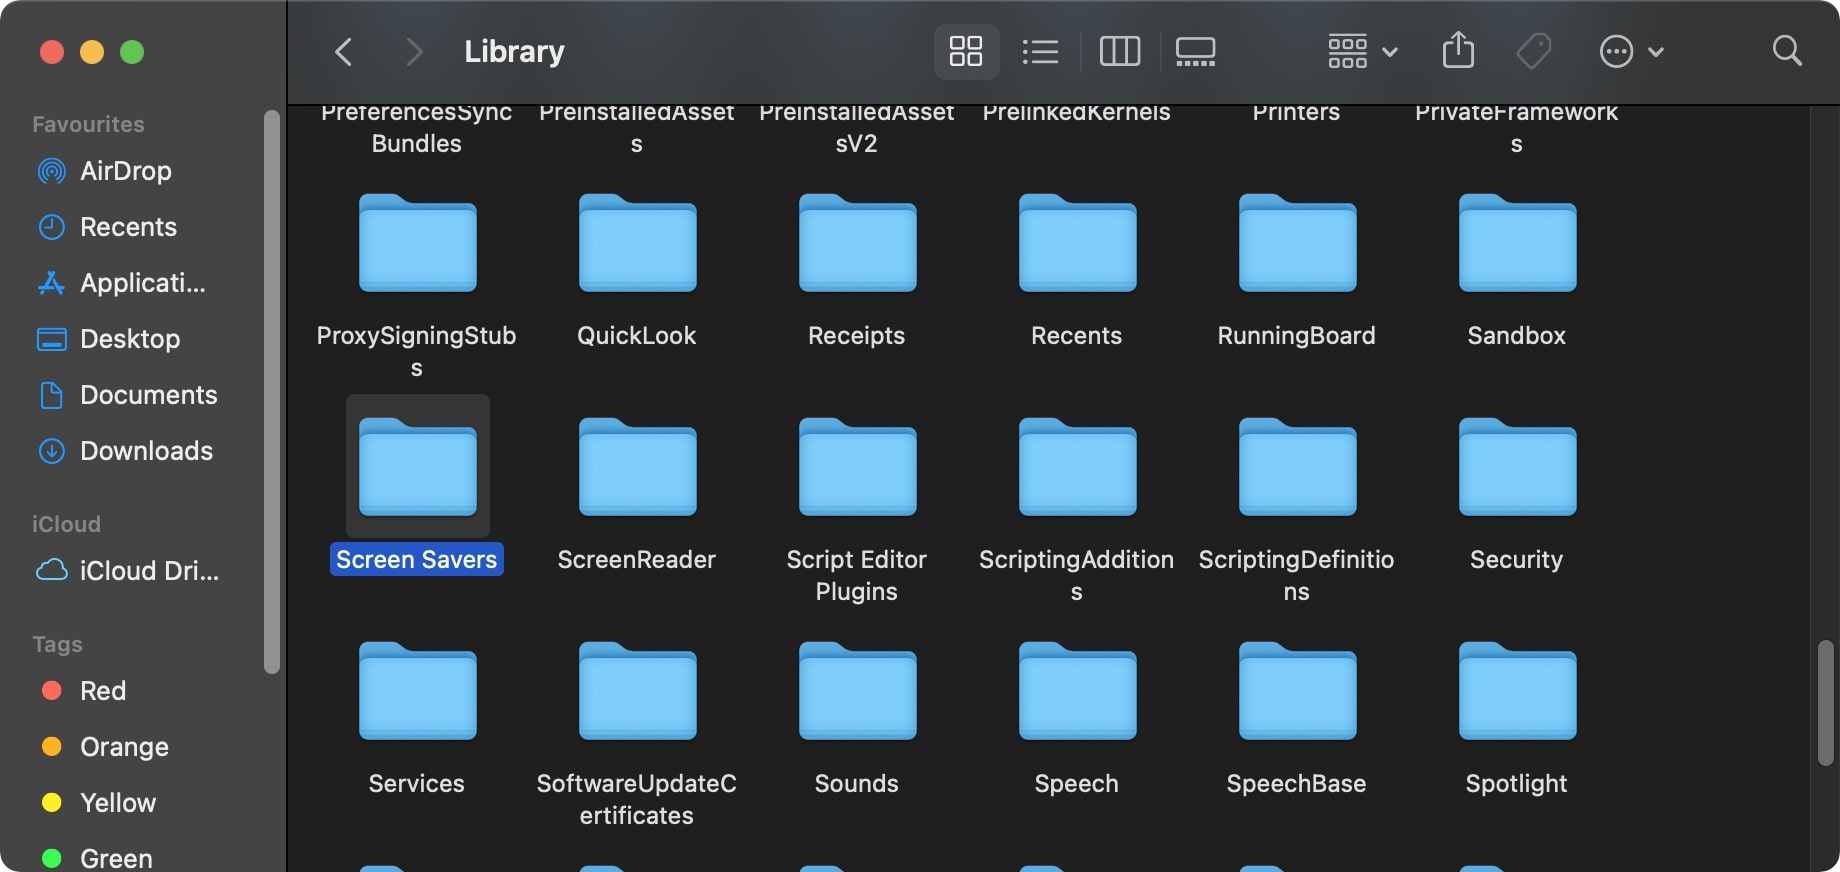Zoom the window with green button
1840x872 pixels.
132,51
